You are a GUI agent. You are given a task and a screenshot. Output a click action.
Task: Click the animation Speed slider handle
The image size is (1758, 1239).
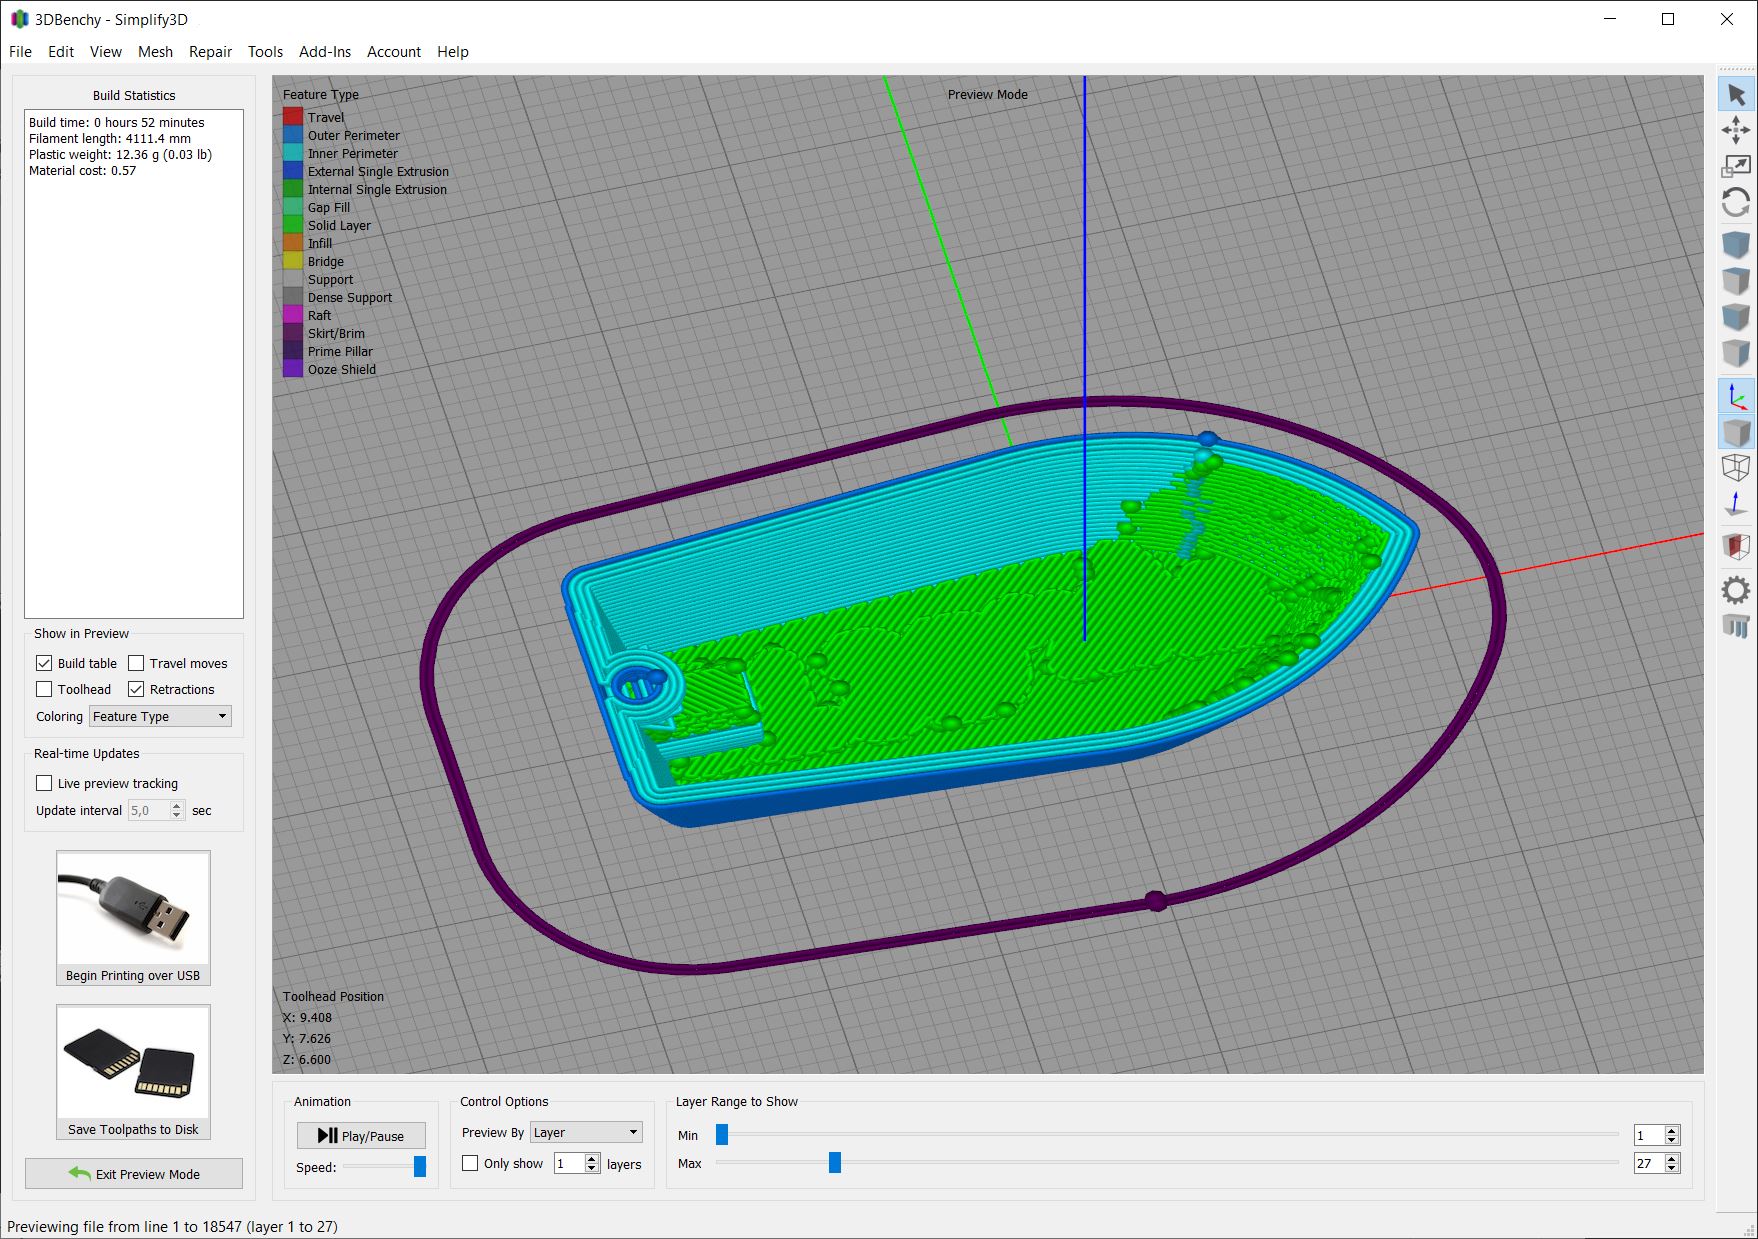pos(420,1166)
